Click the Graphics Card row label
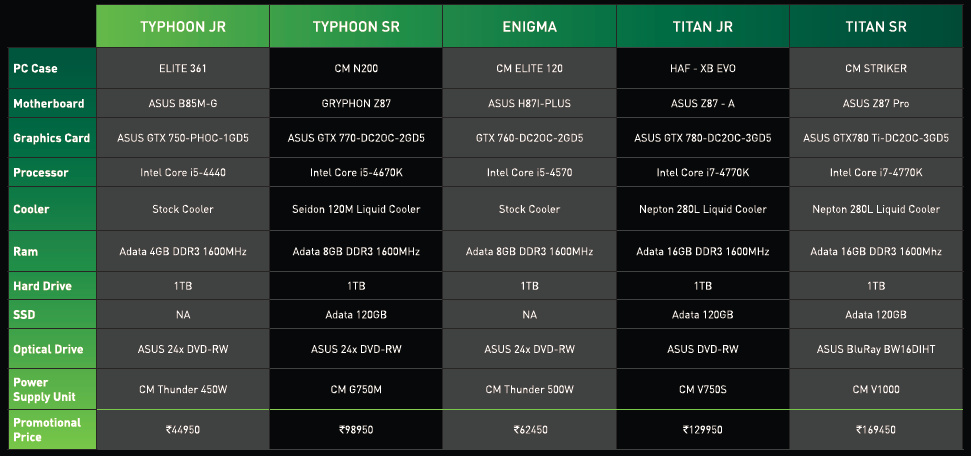 pyautogui.click(x=52, y=138)
